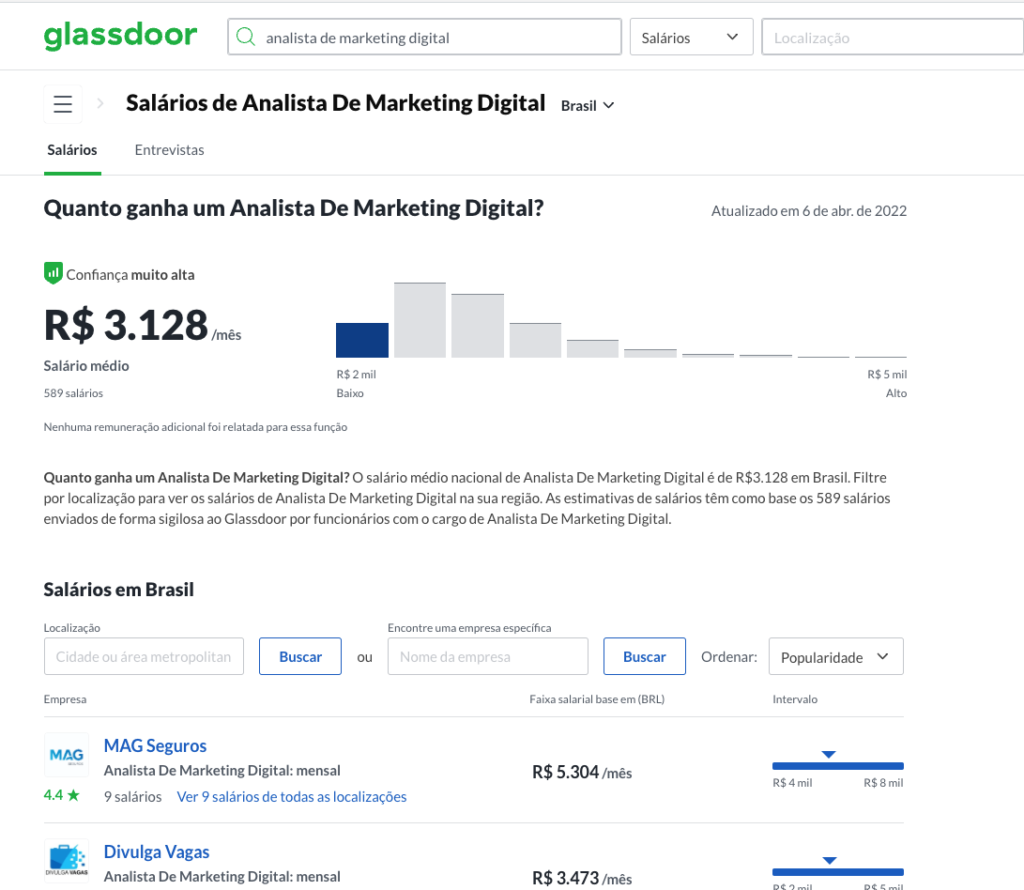Screen dimensions: 1024x890
Task: Open Ver 9 salários de todas as localizações
Action: point(291,797)
